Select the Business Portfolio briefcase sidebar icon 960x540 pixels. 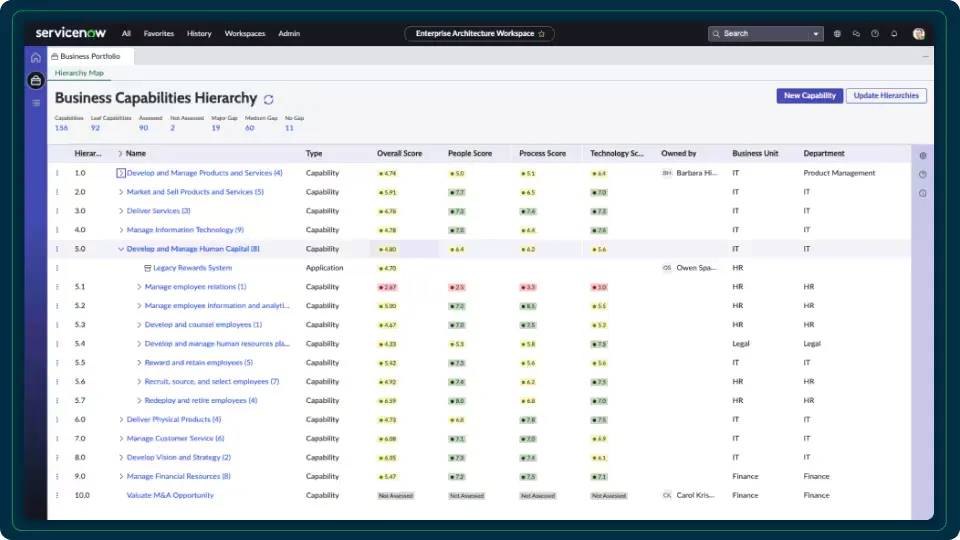[36, 80]
